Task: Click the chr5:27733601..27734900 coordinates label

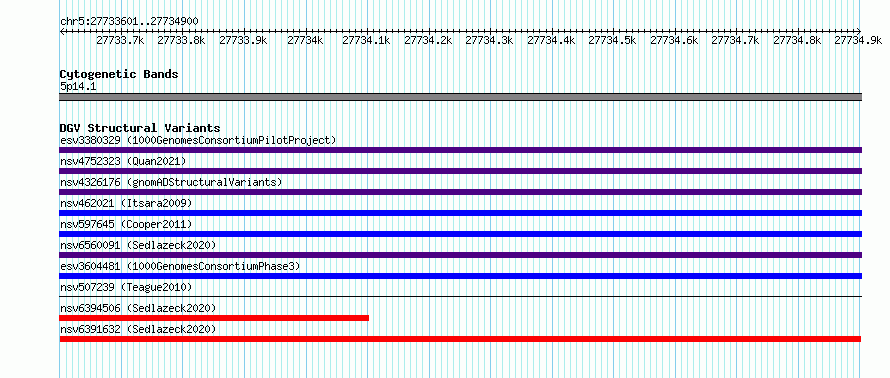Action: pyautogui.click(x=129, y=22)
